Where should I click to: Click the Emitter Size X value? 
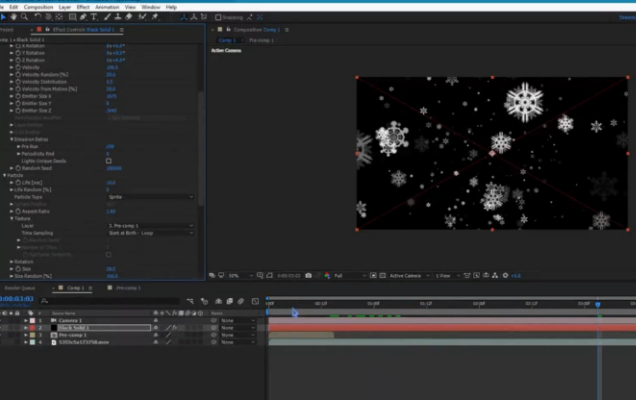tap(108, 96)
